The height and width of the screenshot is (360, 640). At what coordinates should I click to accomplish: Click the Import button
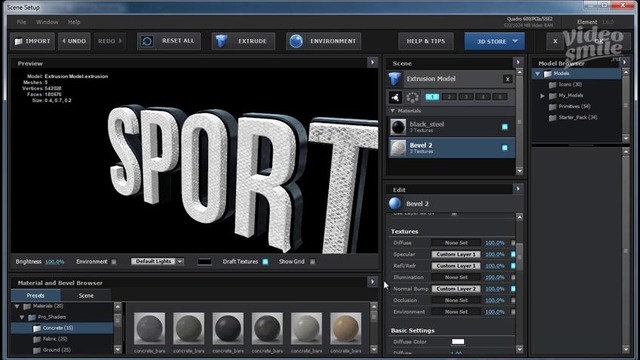pyautogui.click(x=33, y=41)
